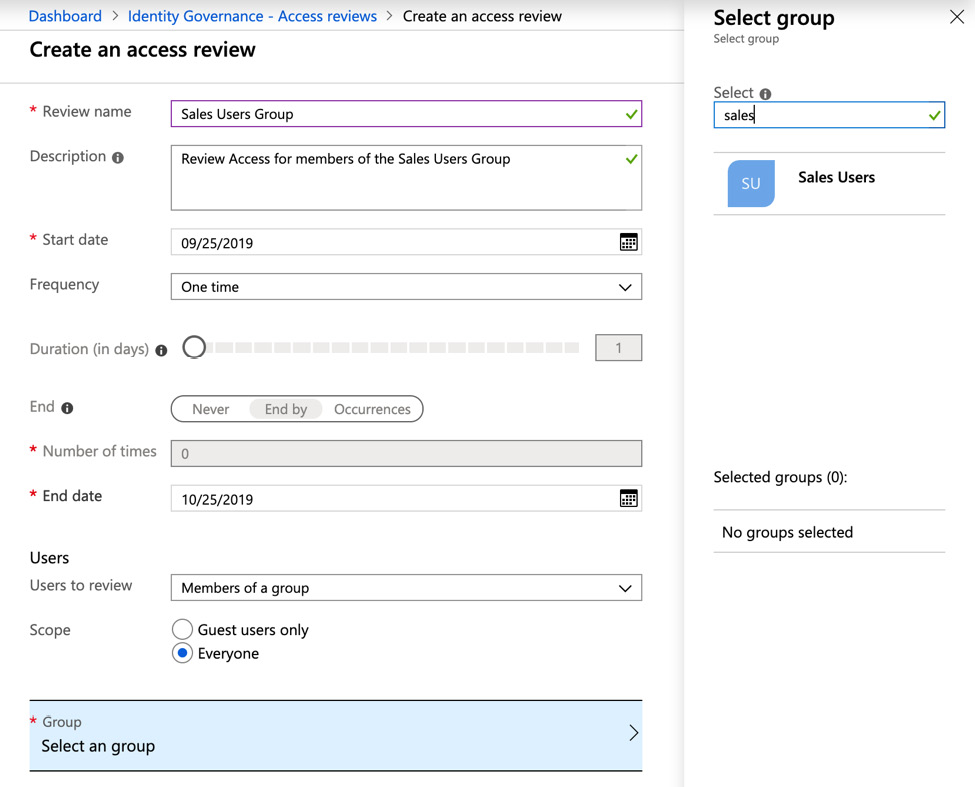
Task: Click the Duration slider handle
Action: click(x=195, y=347)
